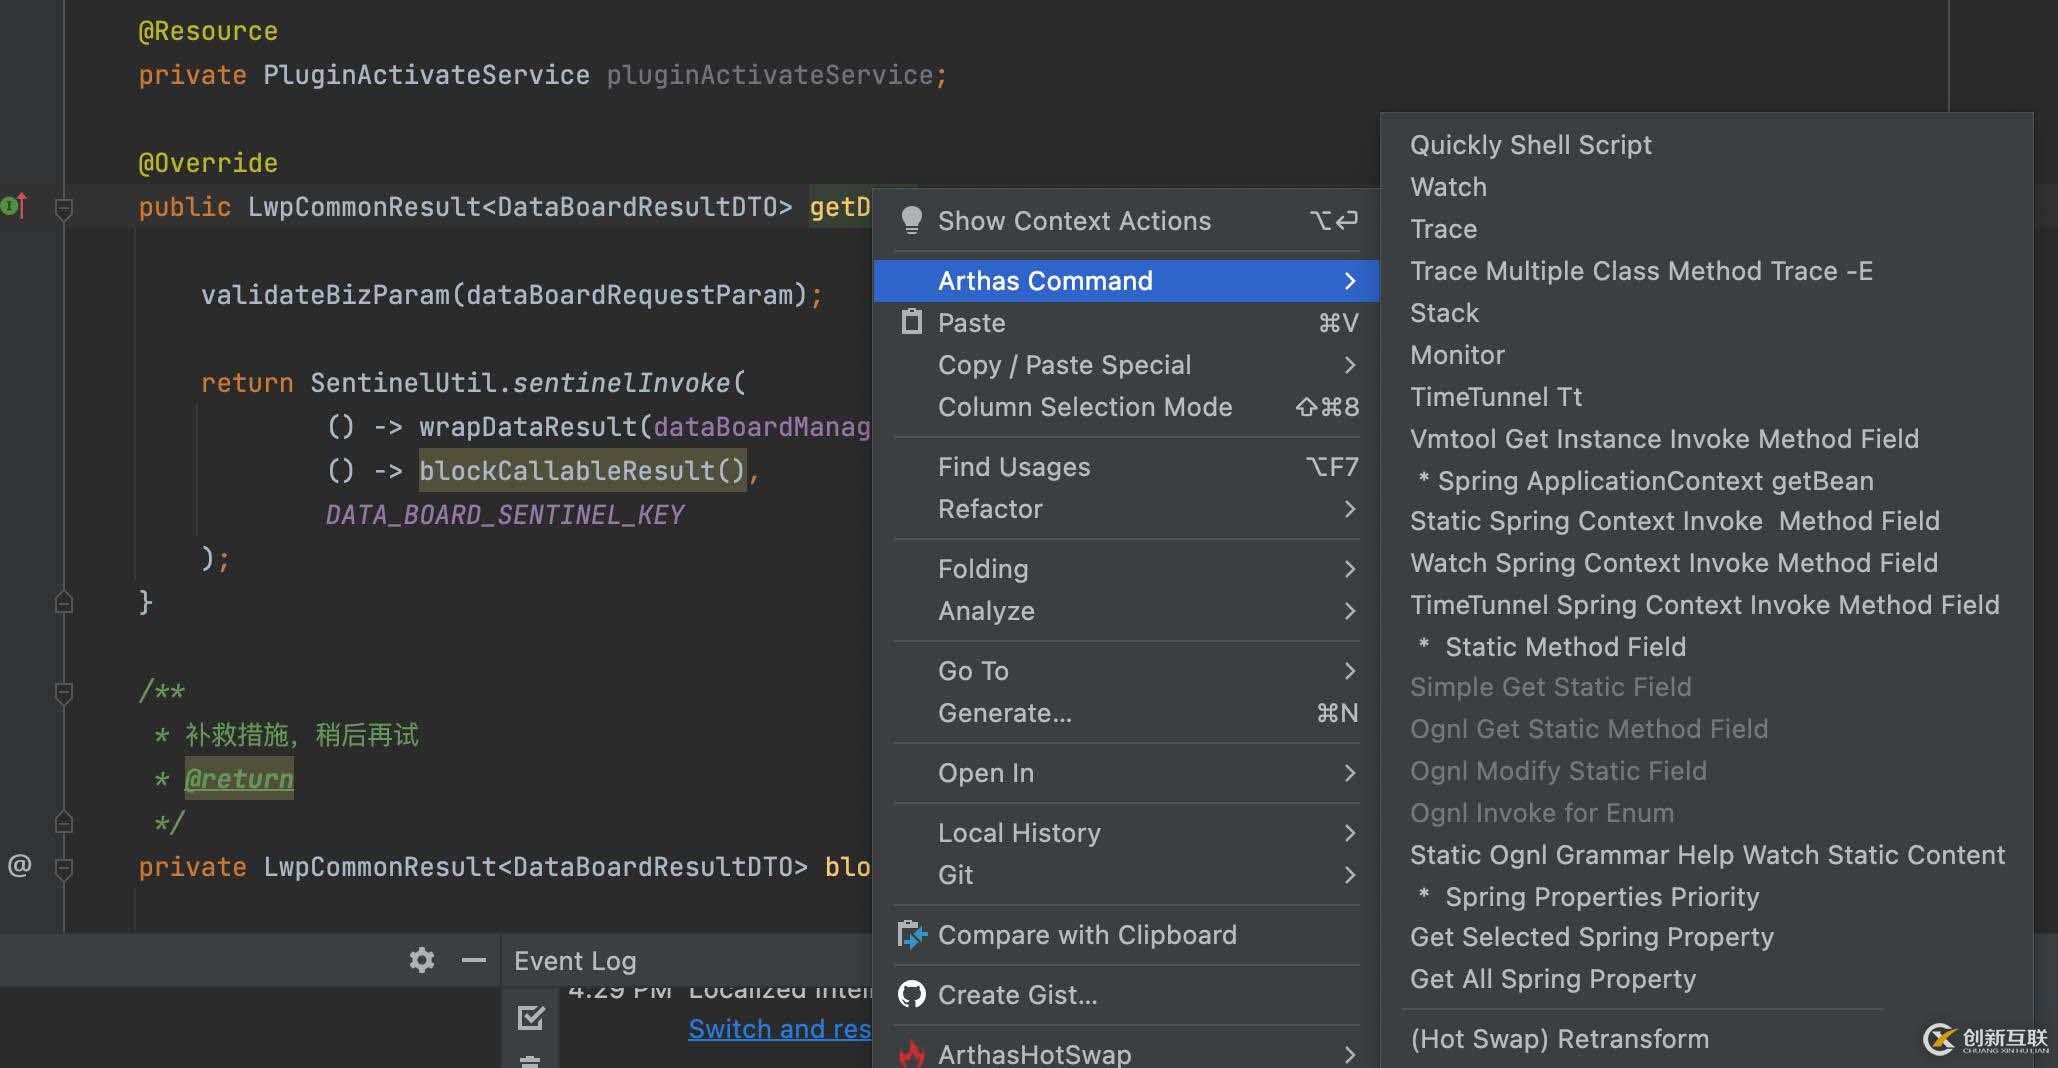Toggle mark-all-read checkbox icon in Event Log
Image resolution: width=2058 pixels, height=1068 pixels.
(x=531, y=1018)
